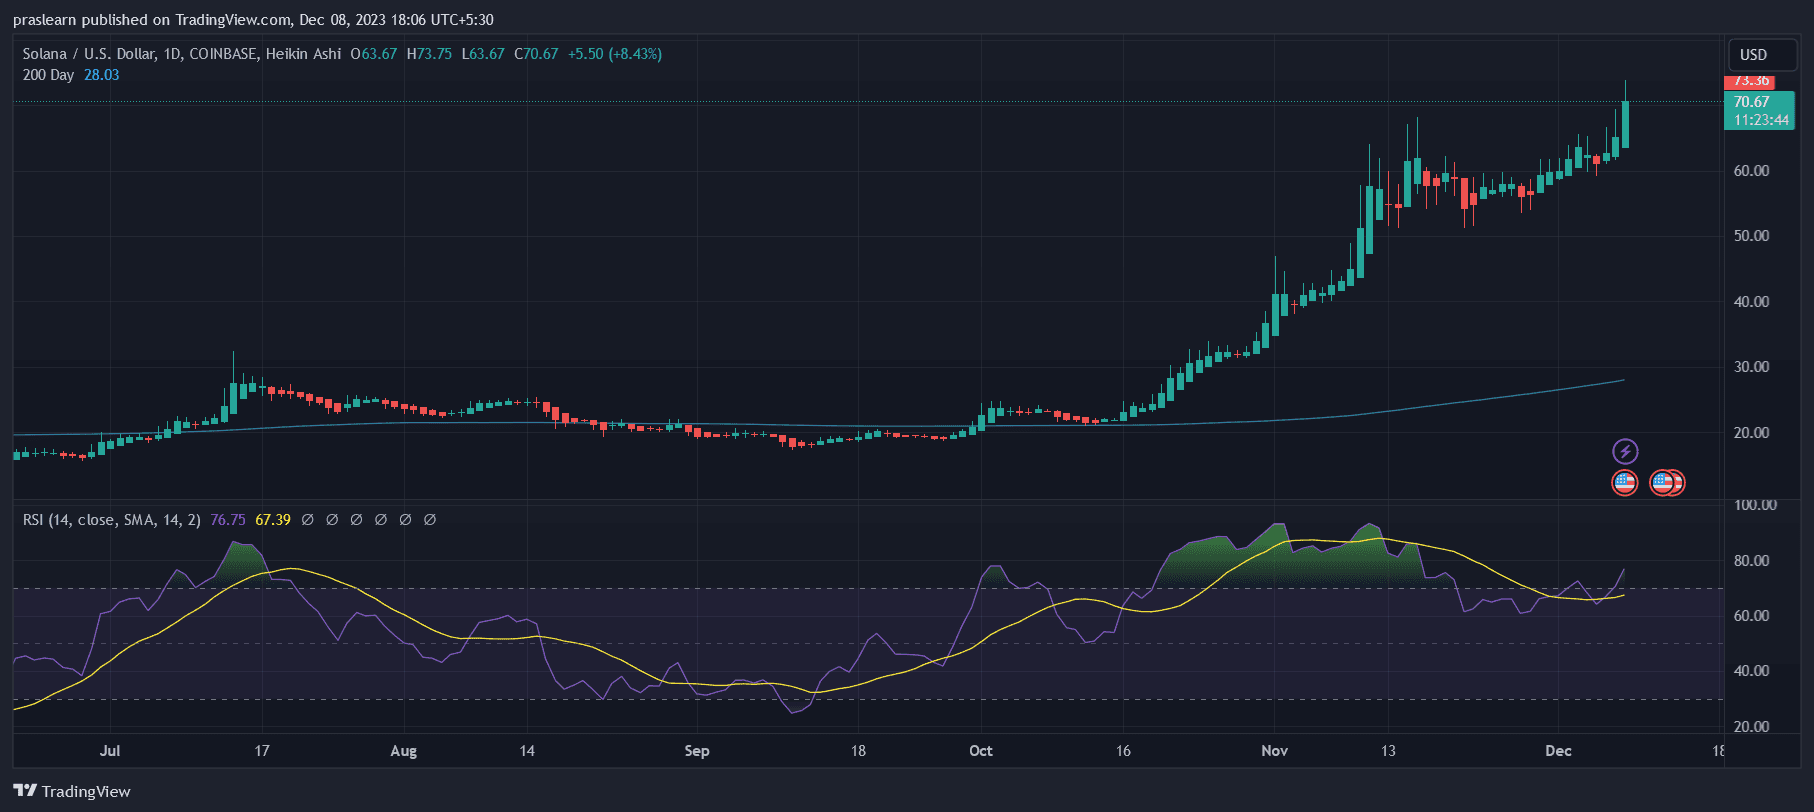Click the Nov label on the time axis
The width and height of the screenshot is (1814, 812).
[x=1274, y=751]
